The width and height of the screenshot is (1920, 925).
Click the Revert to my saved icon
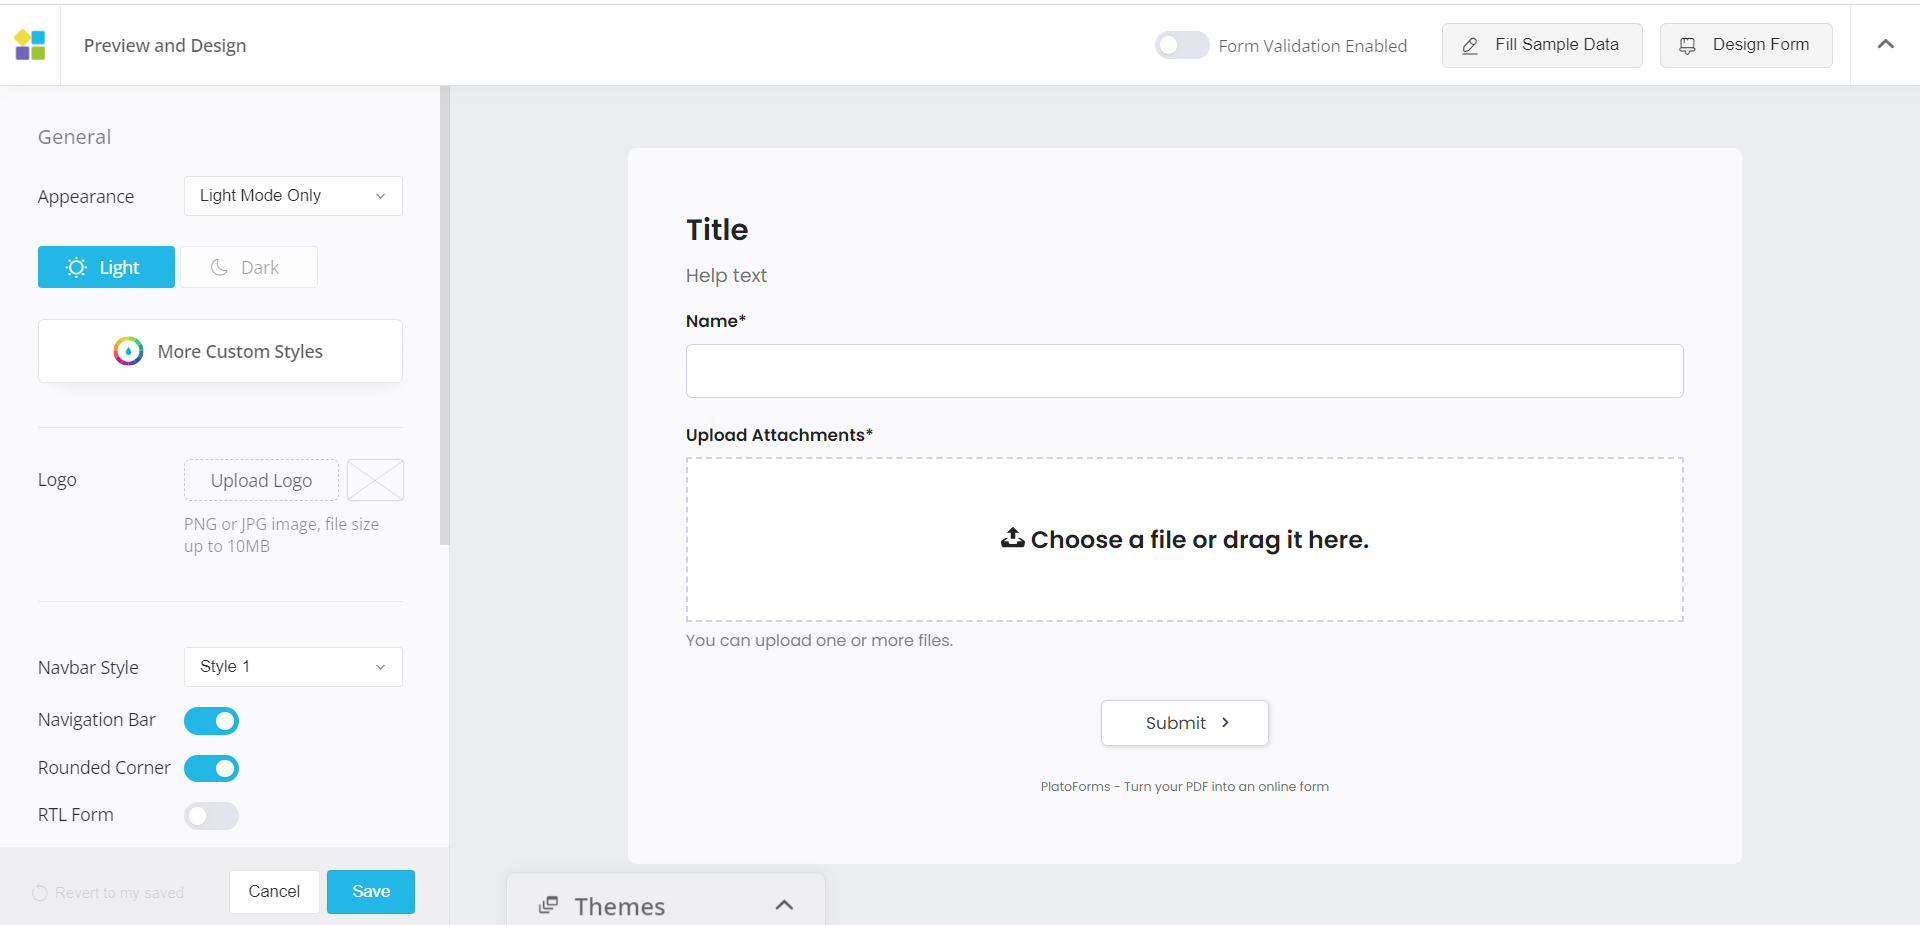40,893
